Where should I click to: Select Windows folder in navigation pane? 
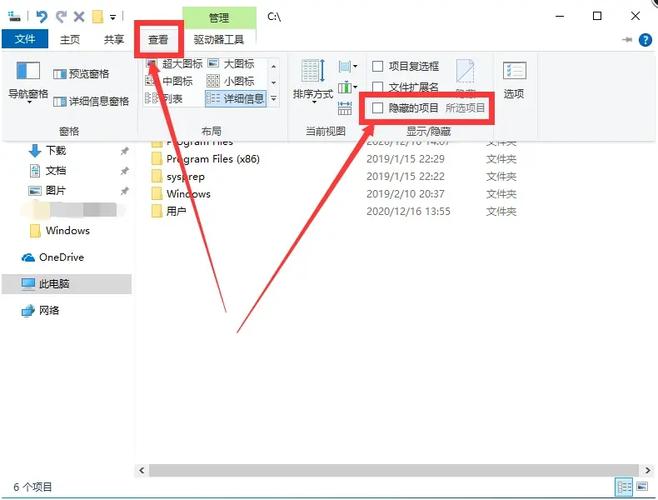pos(60,230)
